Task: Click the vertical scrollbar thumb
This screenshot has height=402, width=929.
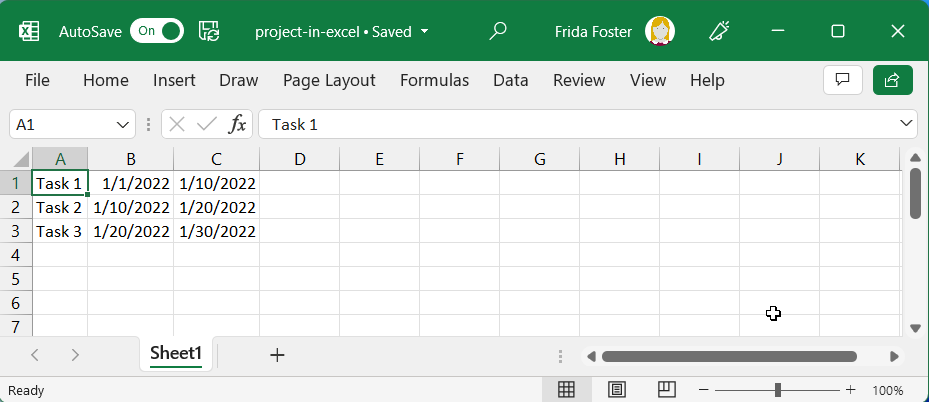Action: [915, 194]
